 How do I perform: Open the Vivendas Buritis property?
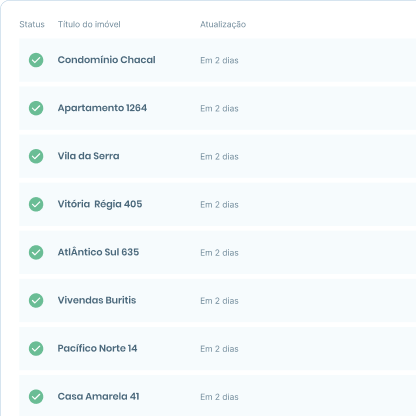tap(97, 300)
